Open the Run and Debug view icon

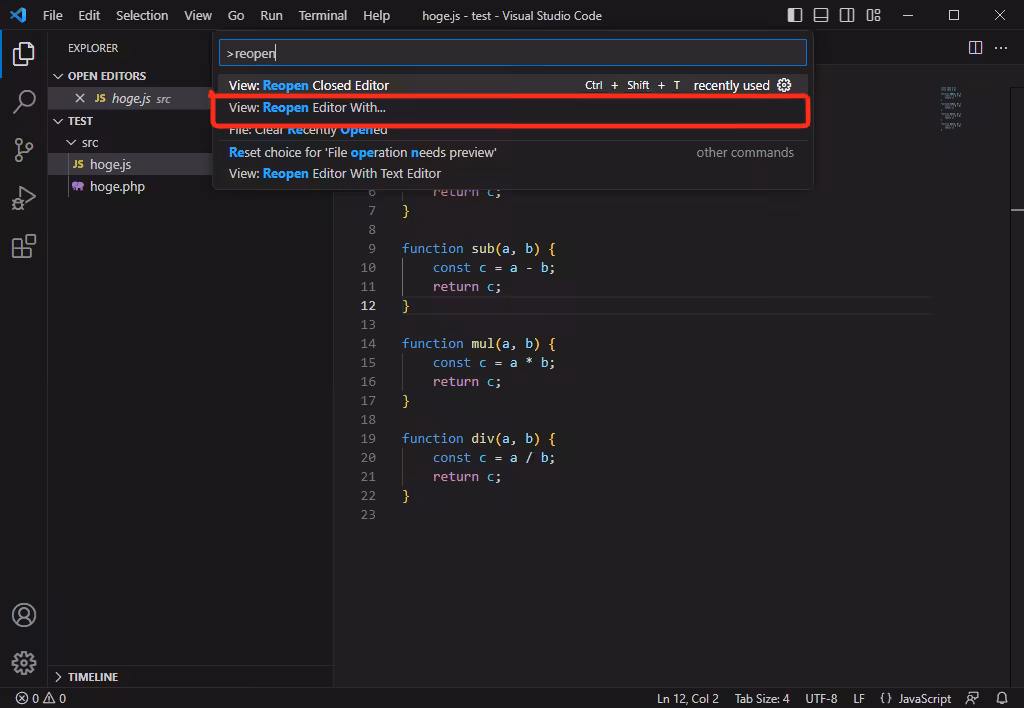click(x=24, y=198)
